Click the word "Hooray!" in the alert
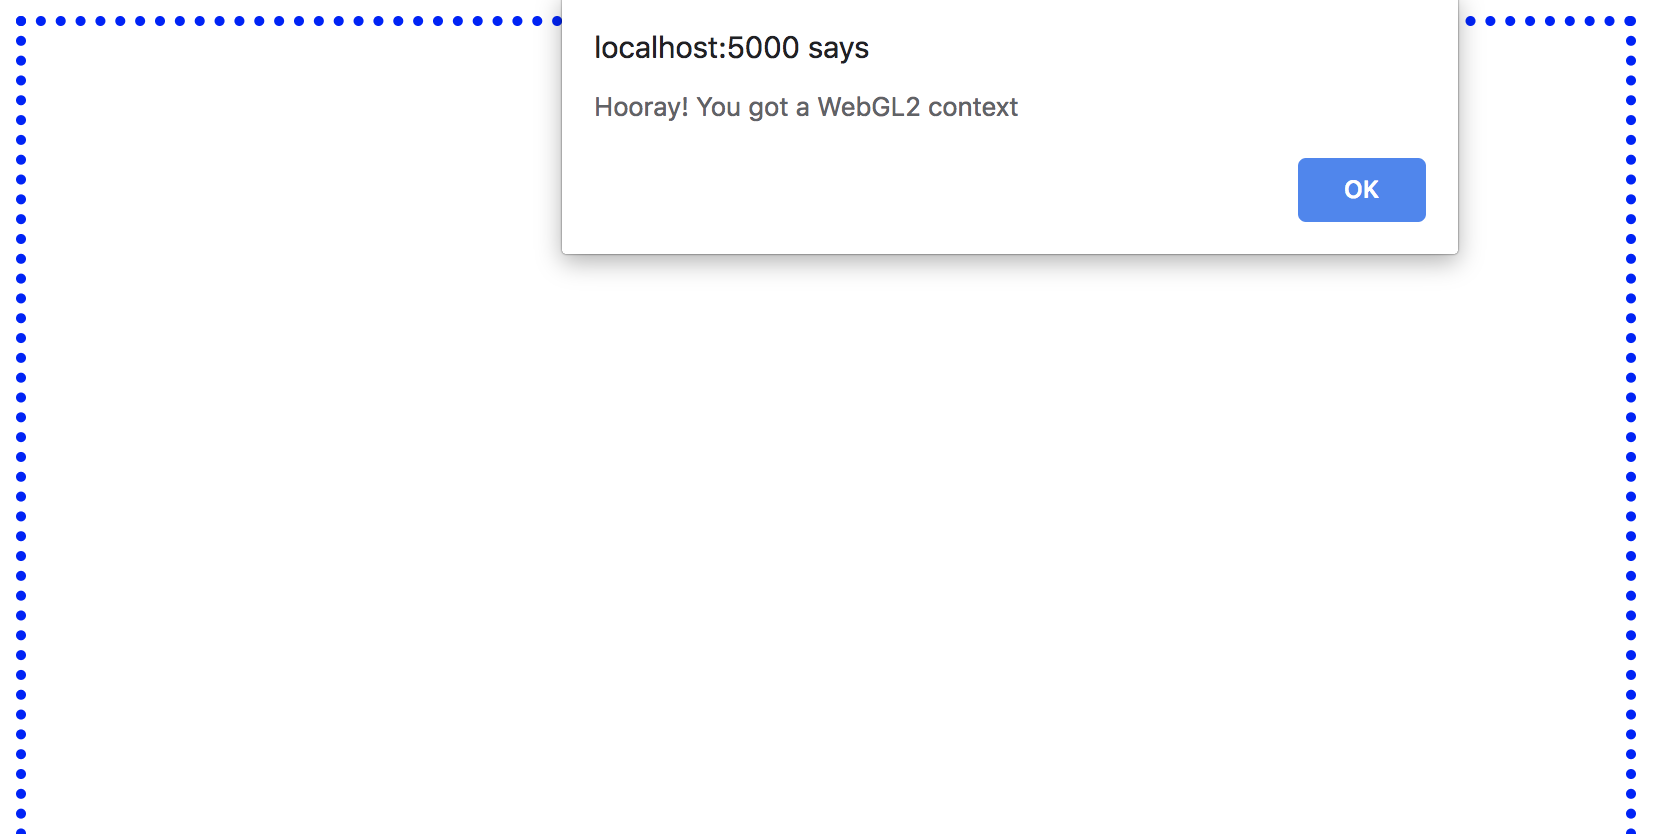Image resolution: width=1659 pixels, height=834 pixels. (x=641, y=107)
